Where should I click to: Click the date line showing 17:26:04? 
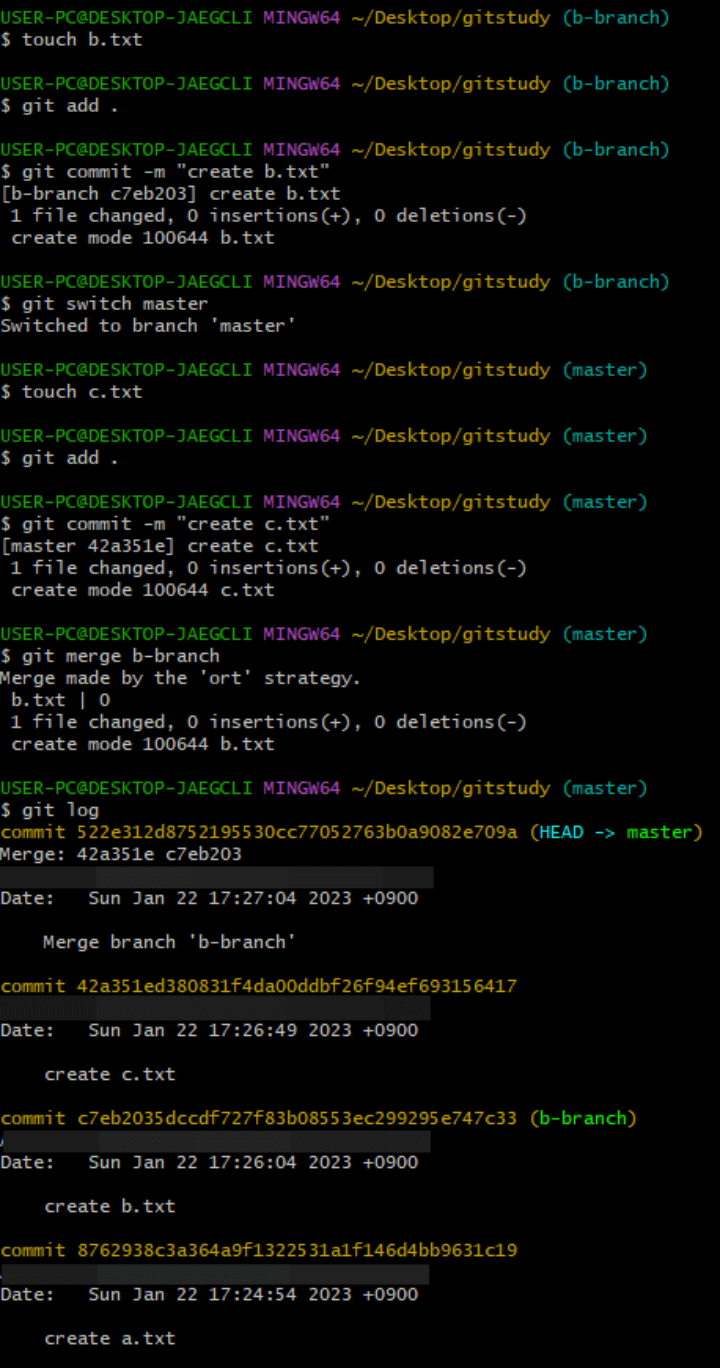point(209,1162)
